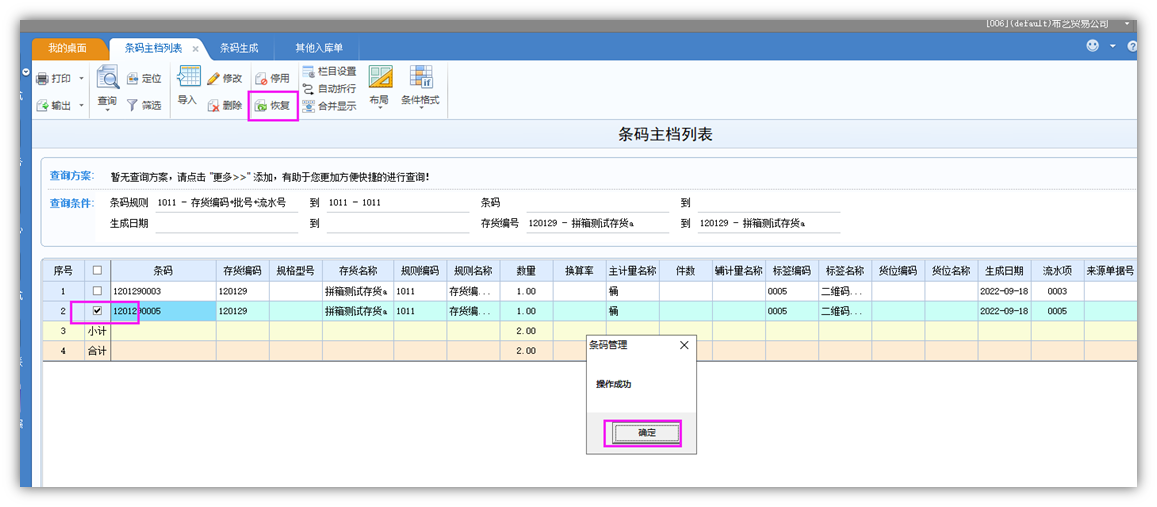Image resolution: width=1157 pixels, height=507 pixels.
Task: Open dropdown beside smiley icon
Action: (1113, 46)
